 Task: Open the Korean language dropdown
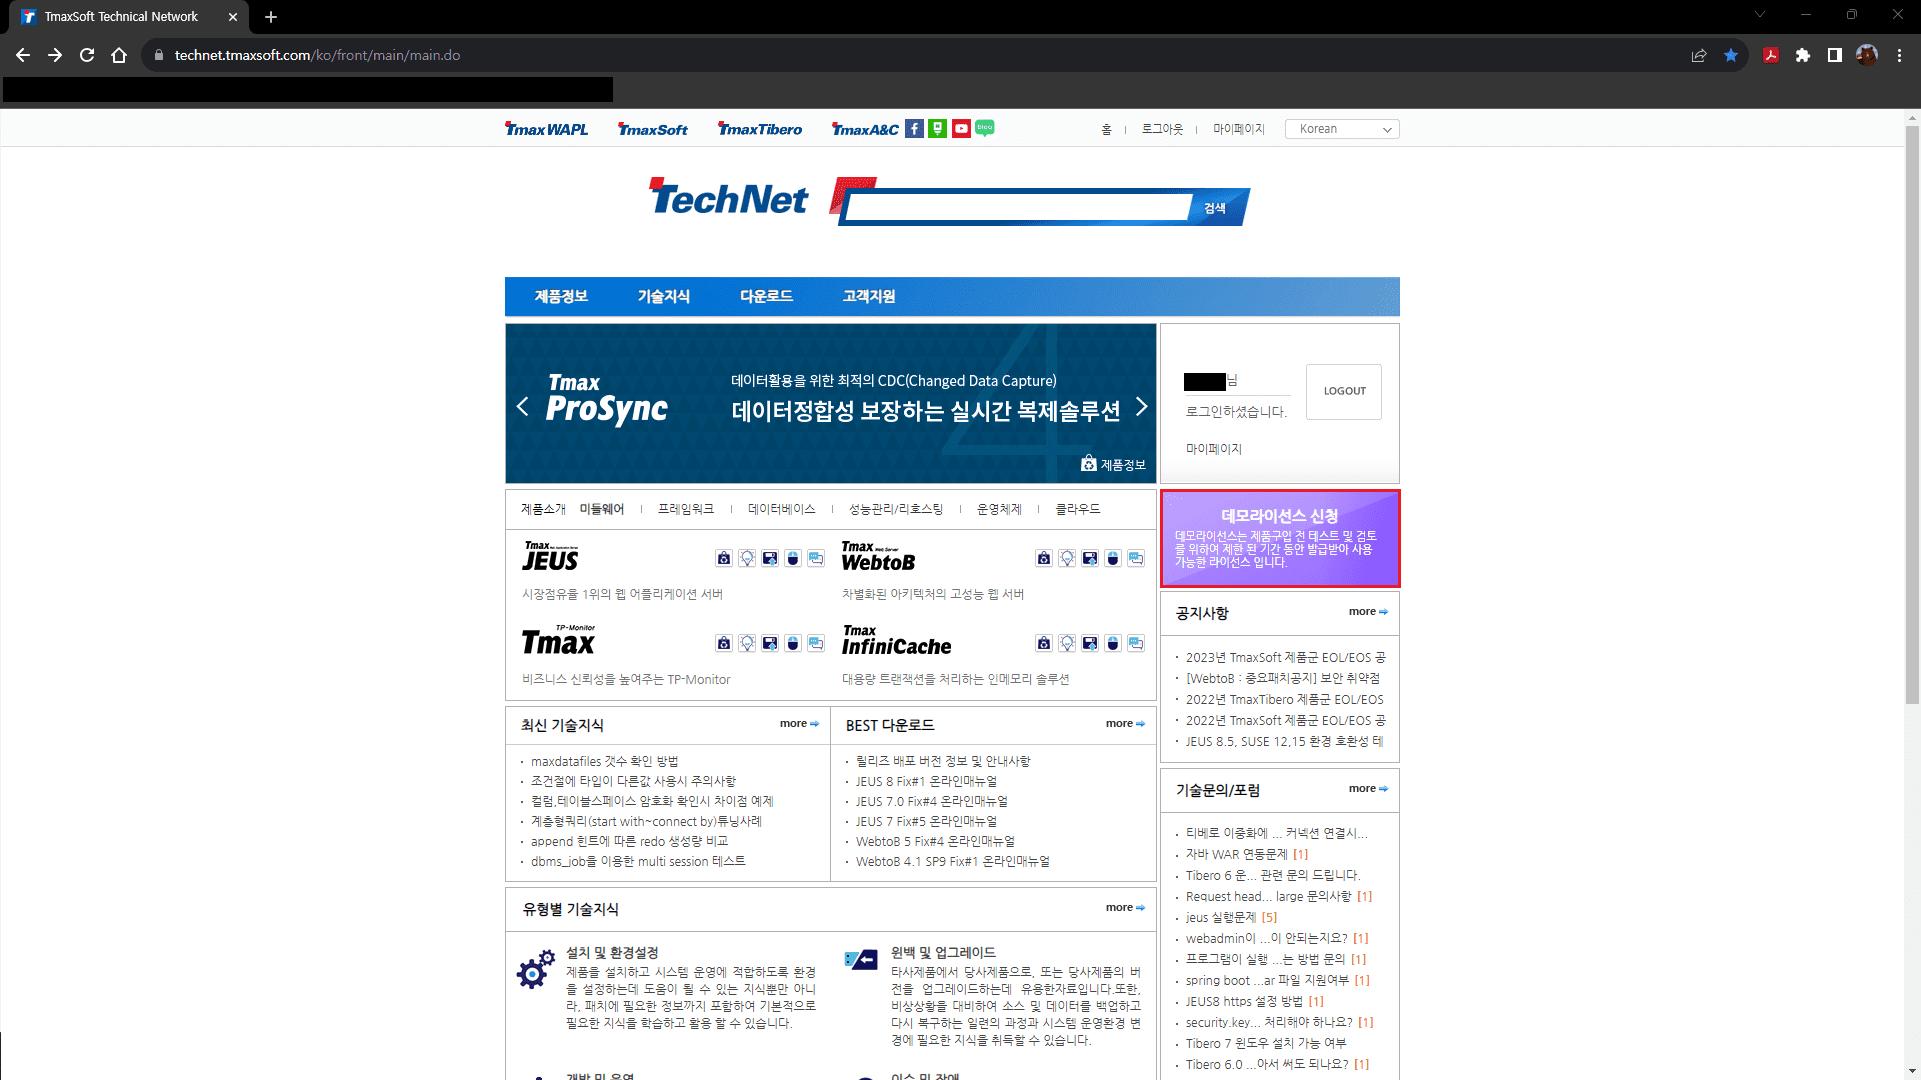click(1342, 129)
